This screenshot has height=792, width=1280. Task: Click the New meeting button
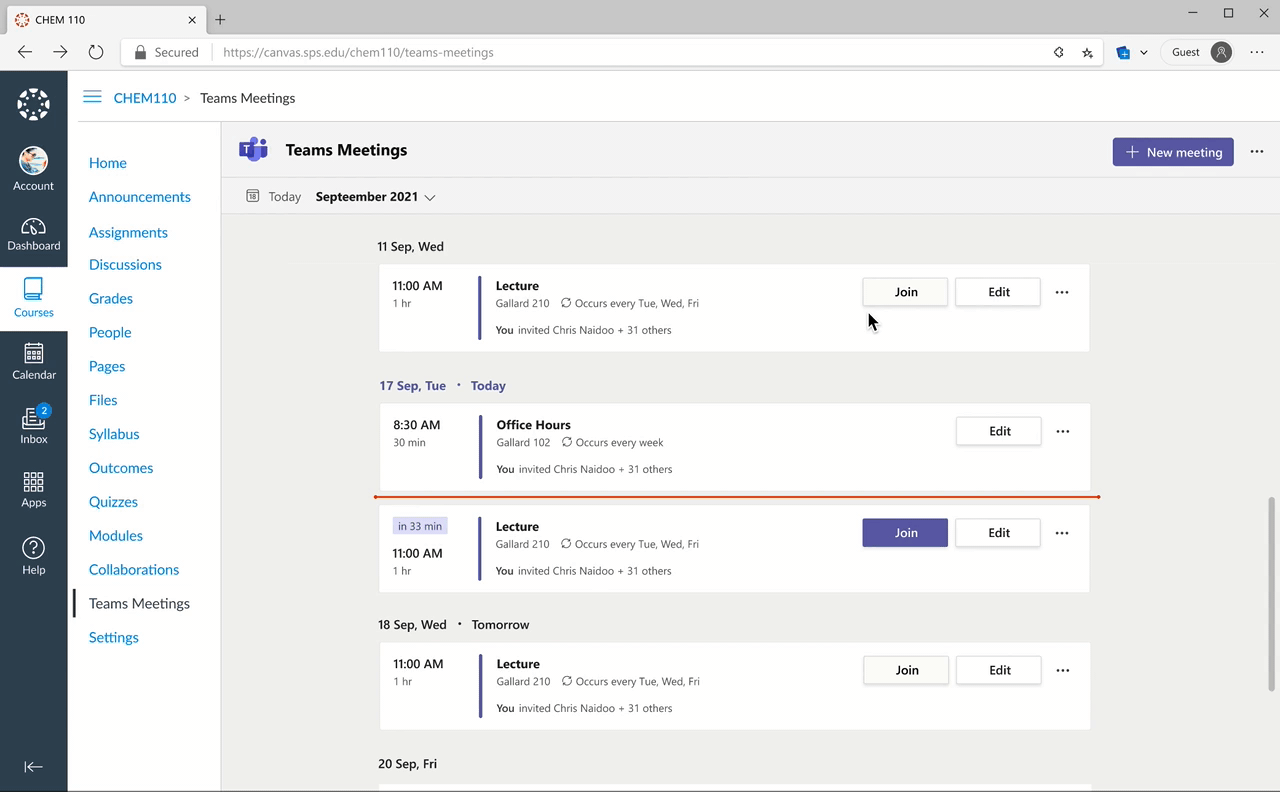(x=1172, y=152)
